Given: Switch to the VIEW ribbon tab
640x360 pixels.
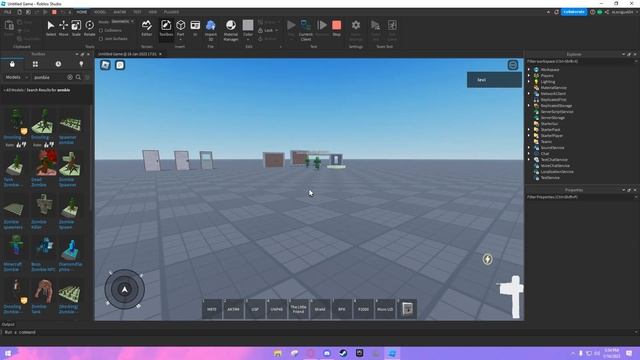Looking at the screenshot, I should coord(153,12).
